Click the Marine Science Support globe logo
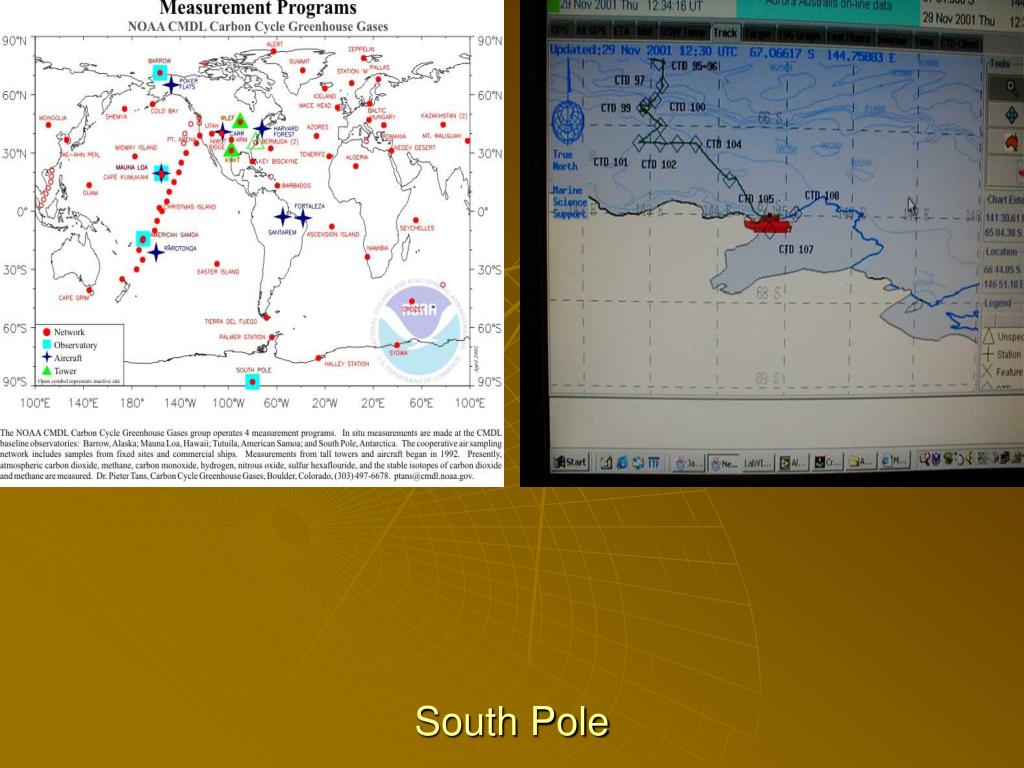 click(x=568, y=122)
